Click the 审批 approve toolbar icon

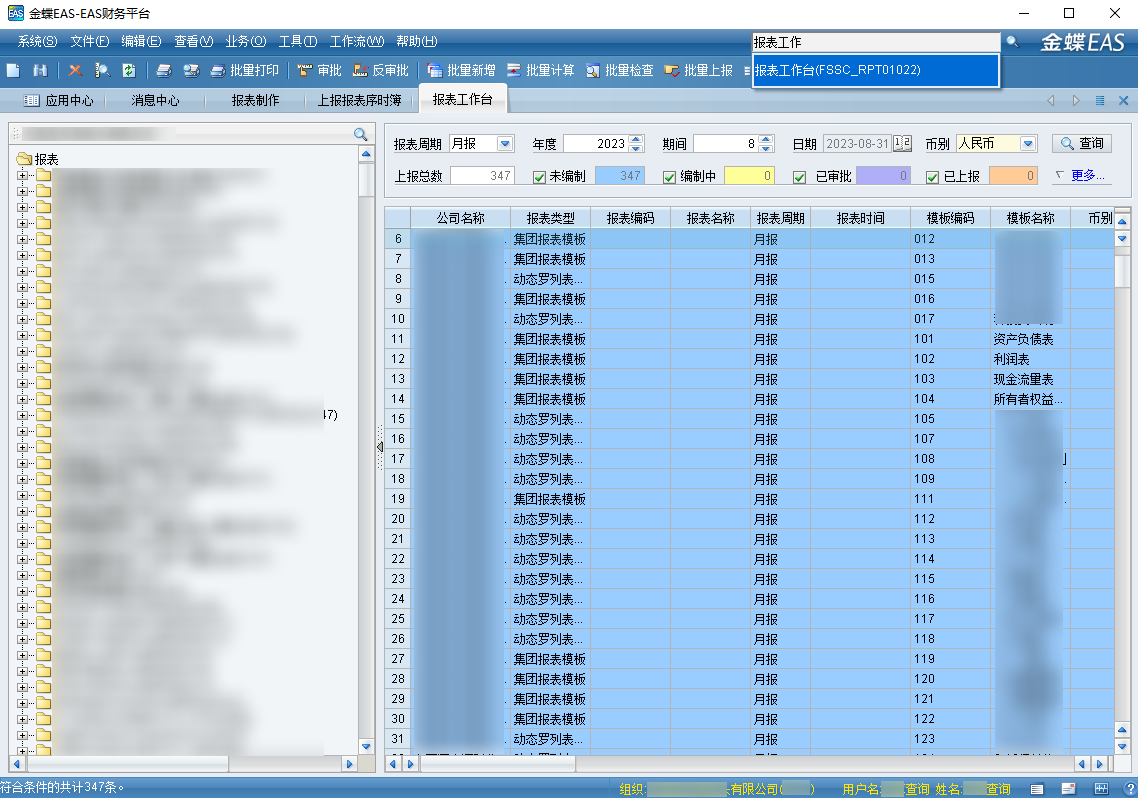(x=305, y=71)
